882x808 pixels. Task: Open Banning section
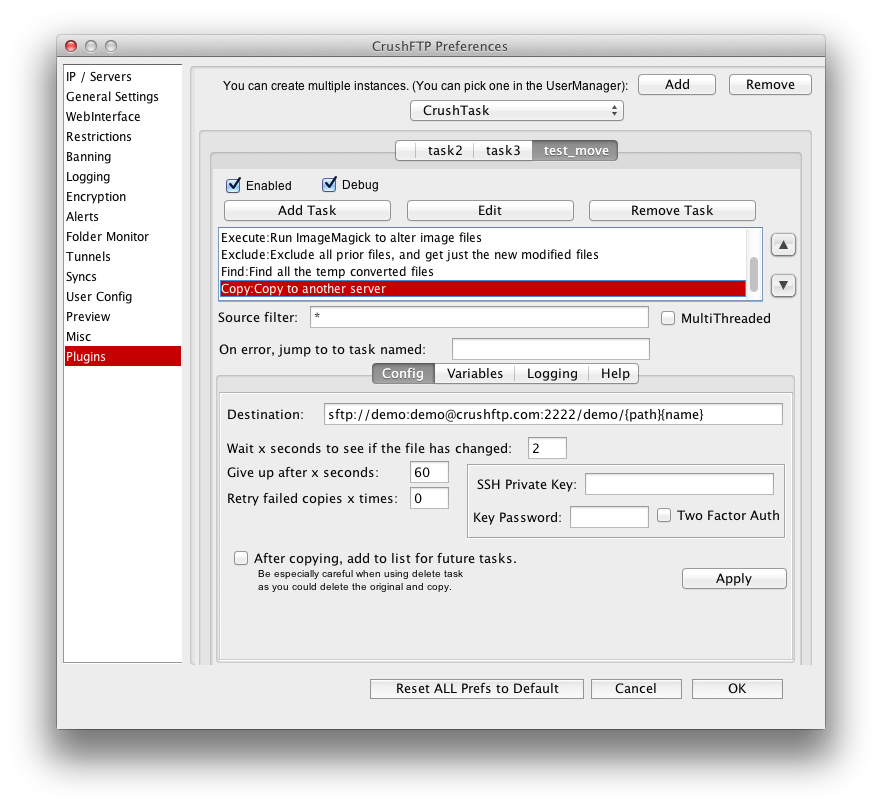click(123, 156)
